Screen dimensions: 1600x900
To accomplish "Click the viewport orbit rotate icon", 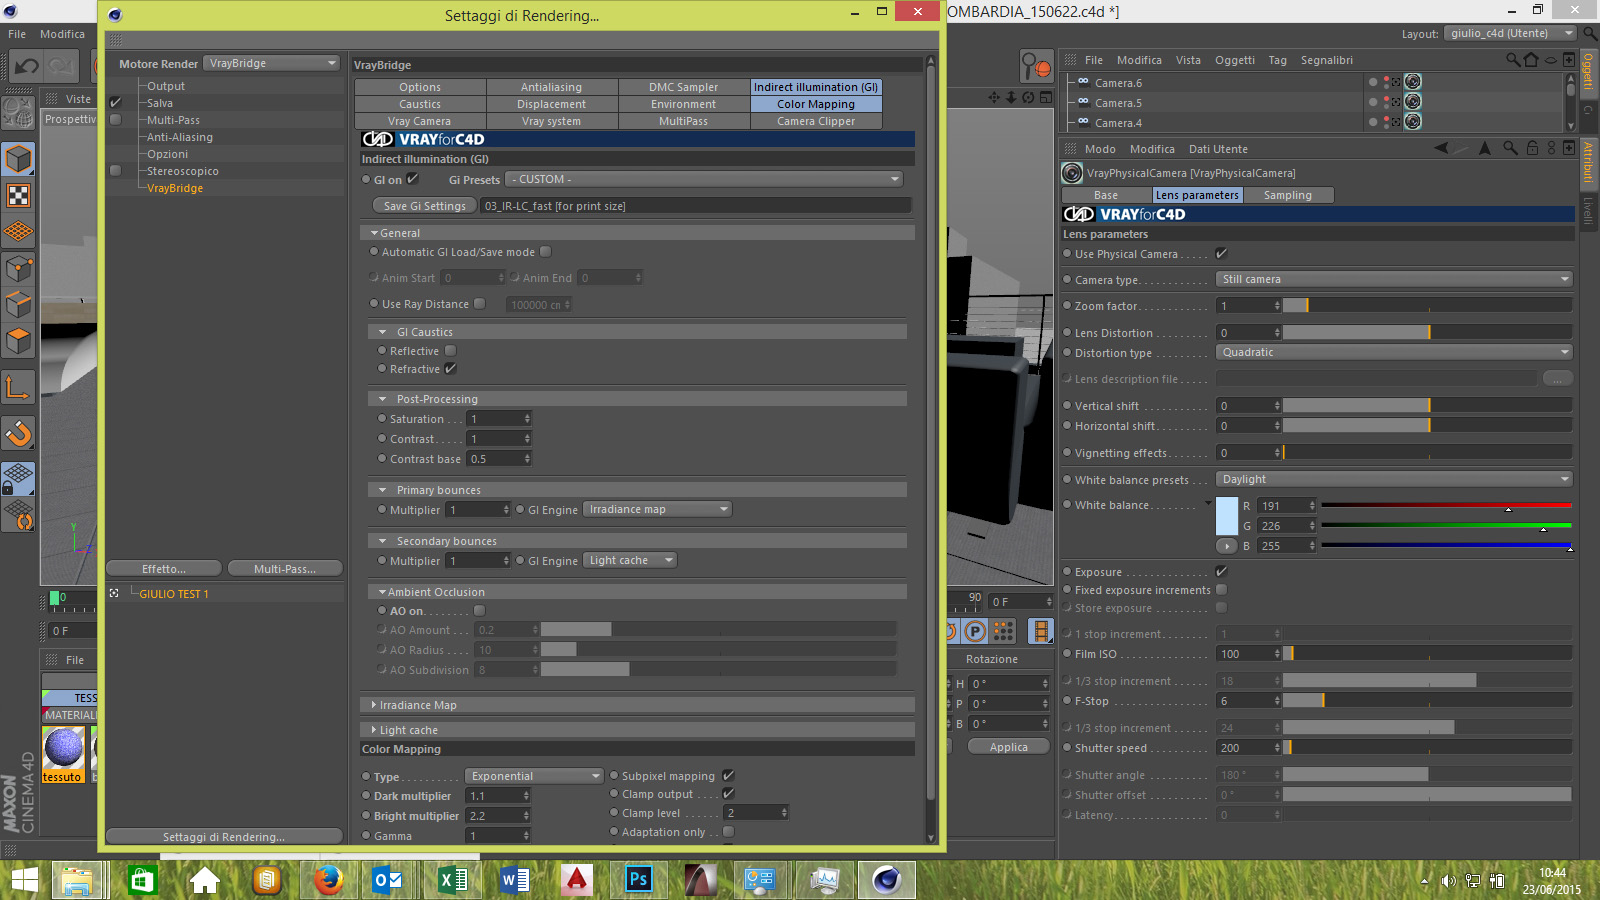I will (x=1028, y=97).
